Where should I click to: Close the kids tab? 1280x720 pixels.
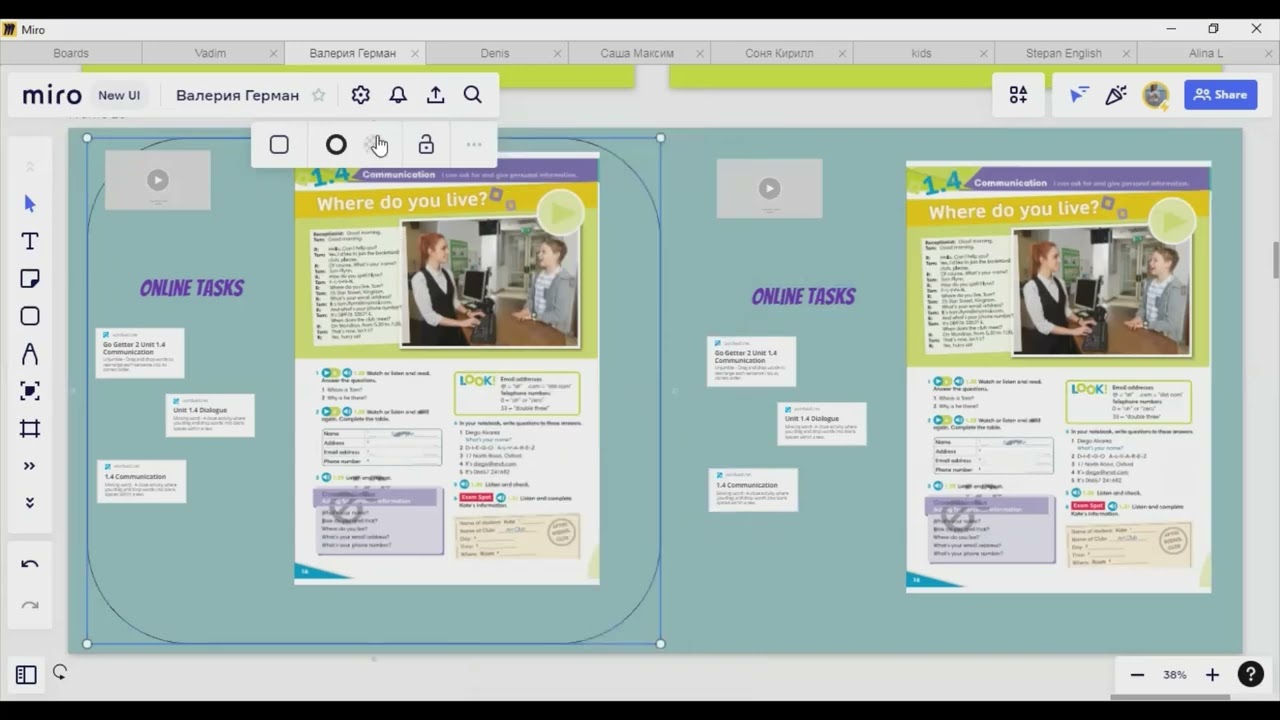(985, 54)
